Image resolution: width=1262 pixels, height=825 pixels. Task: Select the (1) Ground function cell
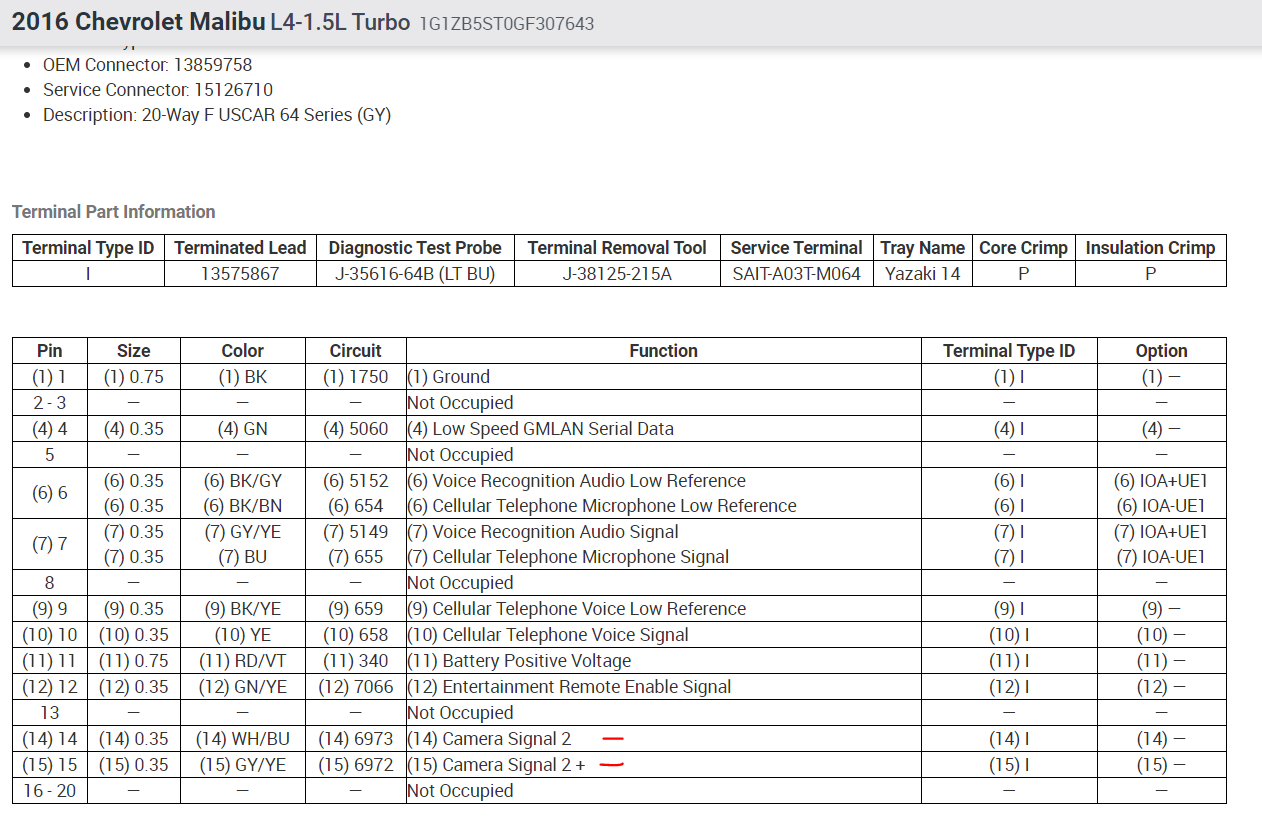coord(663,377)
